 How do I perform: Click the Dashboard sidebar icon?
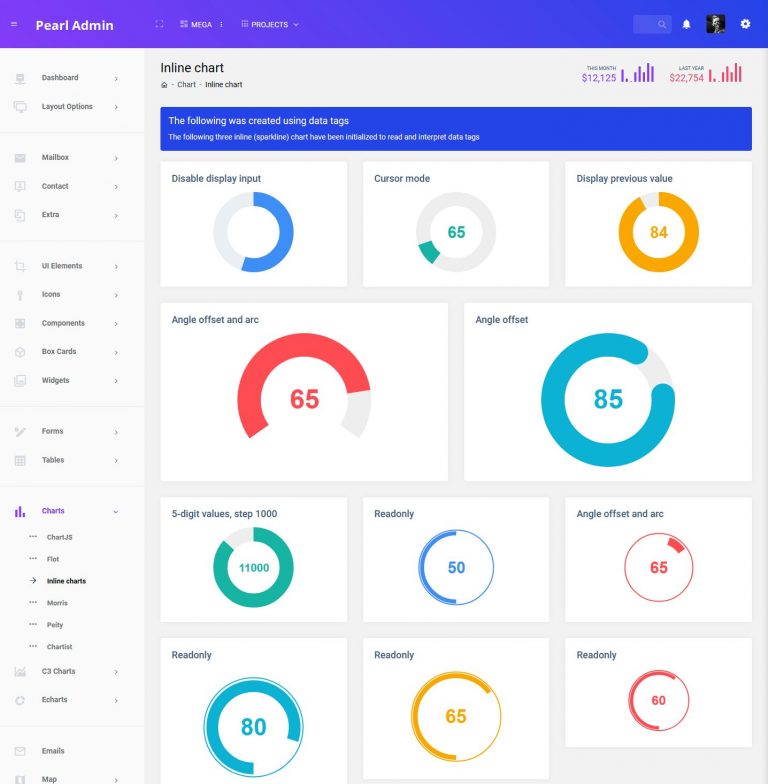20,78
